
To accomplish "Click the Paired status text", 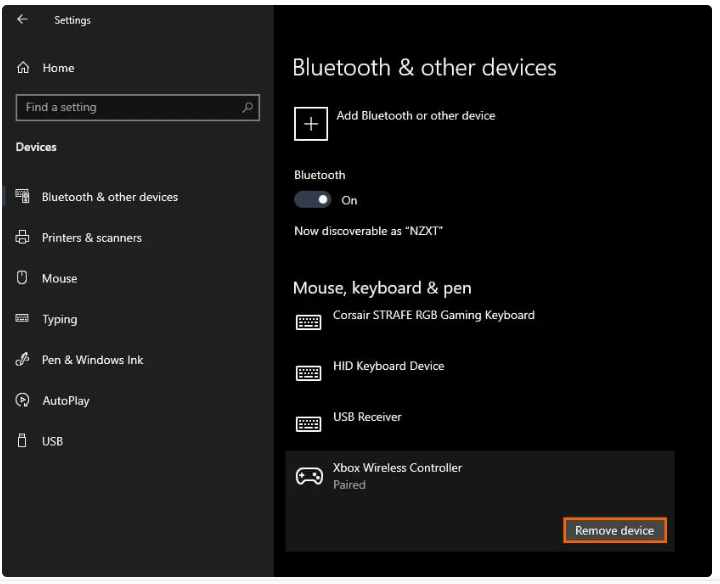I will click(x=349, y=485).
